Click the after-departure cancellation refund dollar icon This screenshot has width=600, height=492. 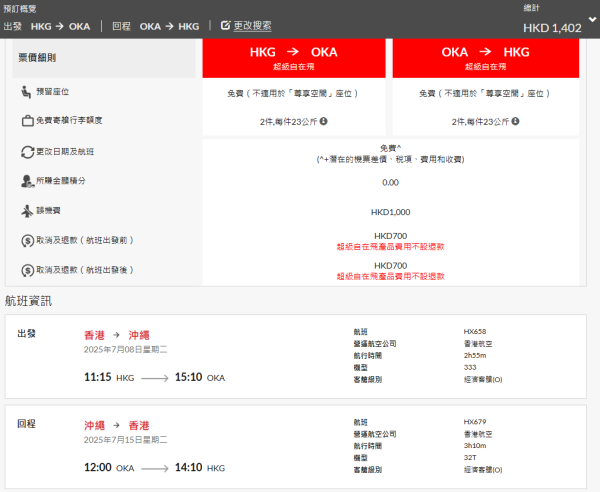(28, 270)
